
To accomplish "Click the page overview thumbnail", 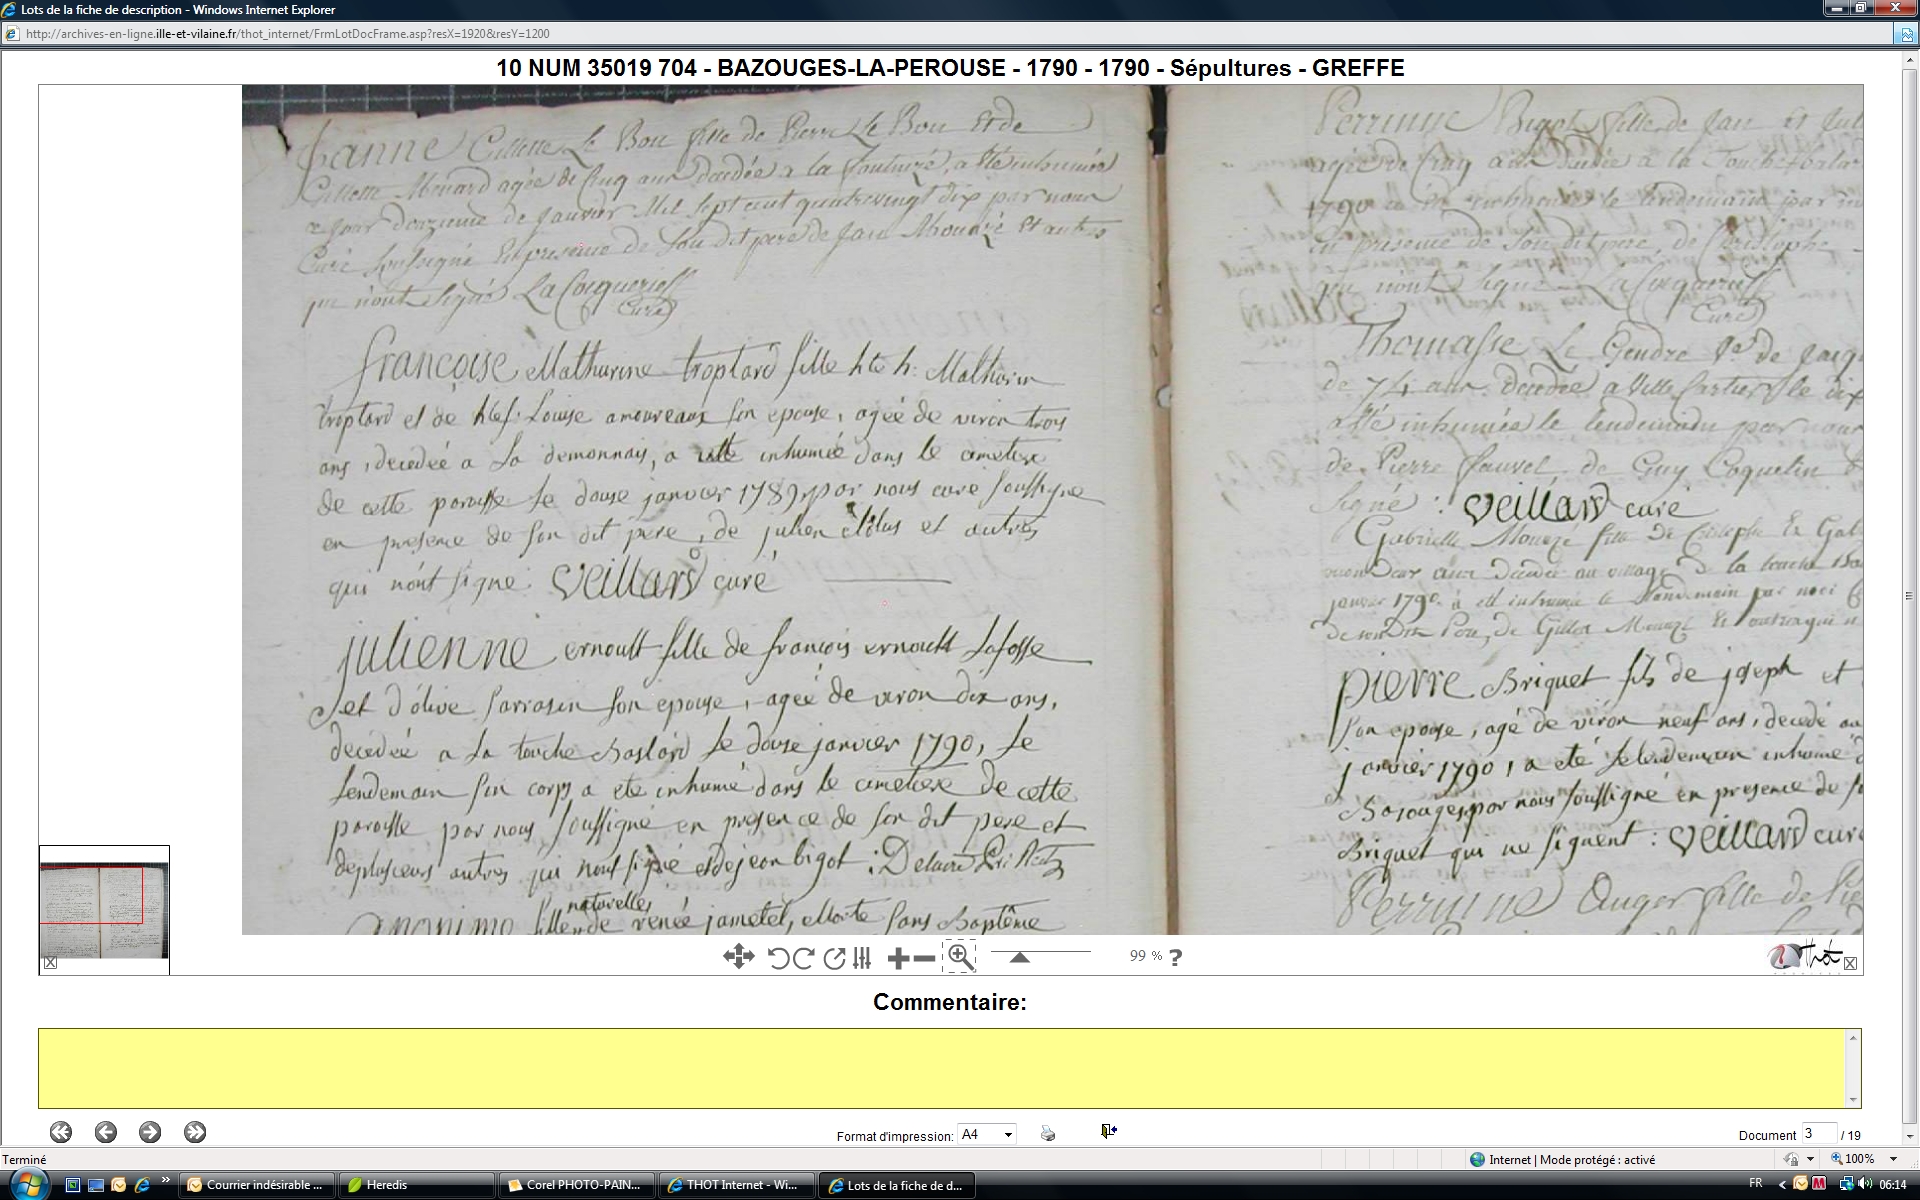I will tap(104, 910).
